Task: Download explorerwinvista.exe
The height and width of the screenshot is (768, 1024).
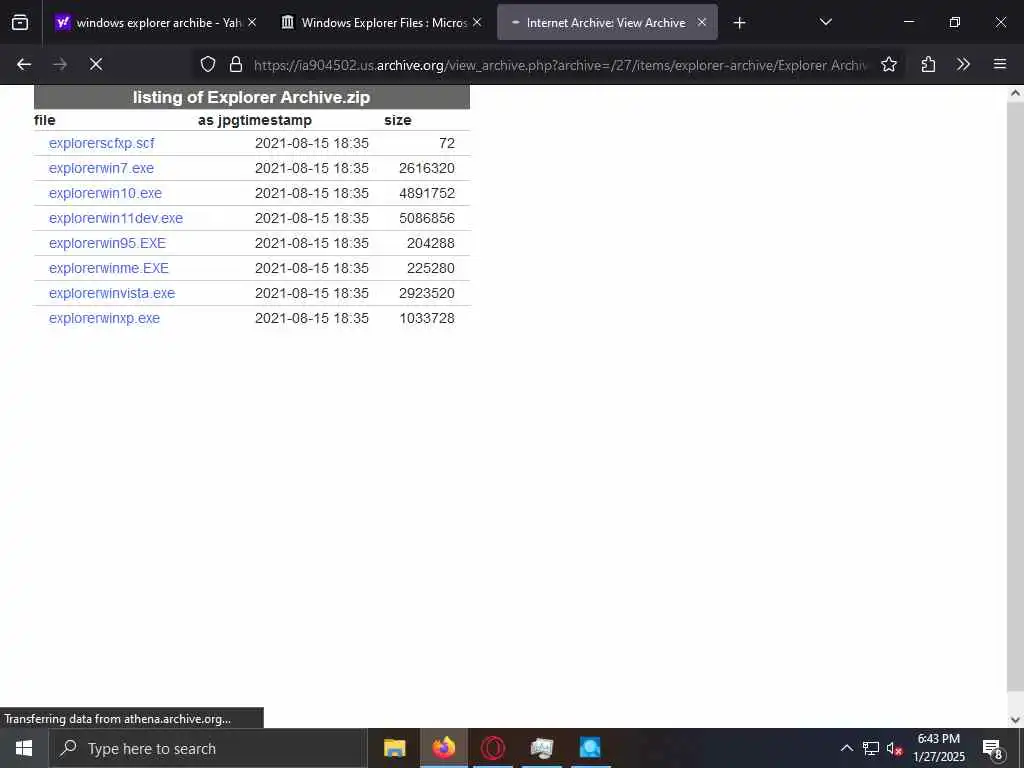Action: coord(112,293)
